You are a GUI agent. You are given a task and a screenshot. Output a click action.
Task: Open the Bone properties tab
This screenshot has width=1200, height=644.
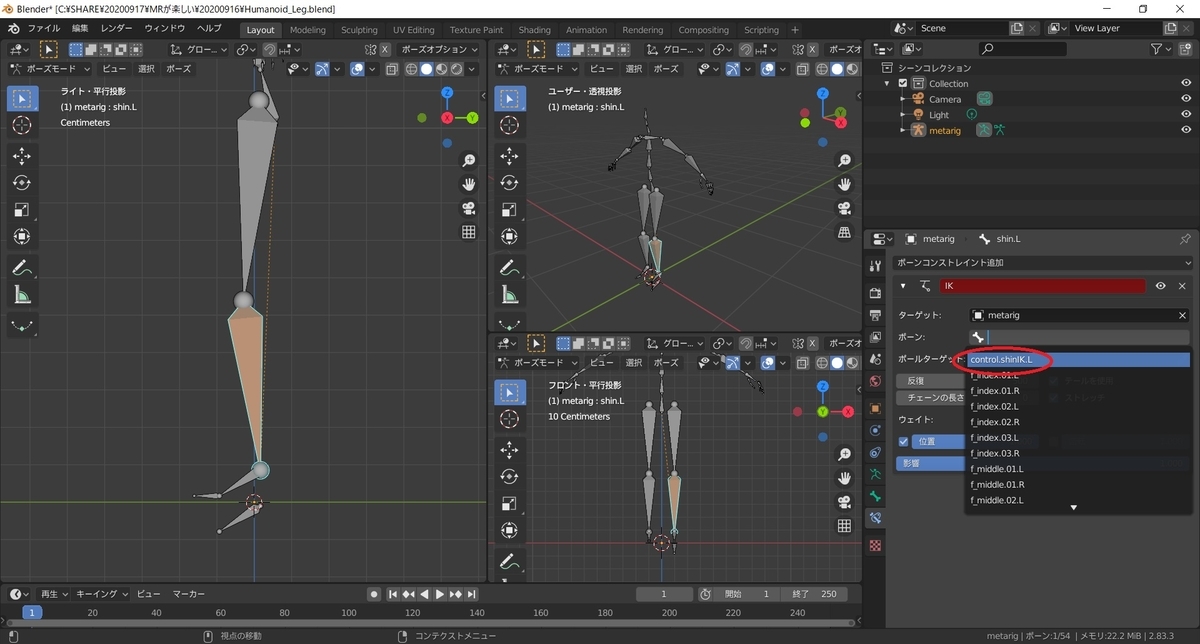pos(876,496)
